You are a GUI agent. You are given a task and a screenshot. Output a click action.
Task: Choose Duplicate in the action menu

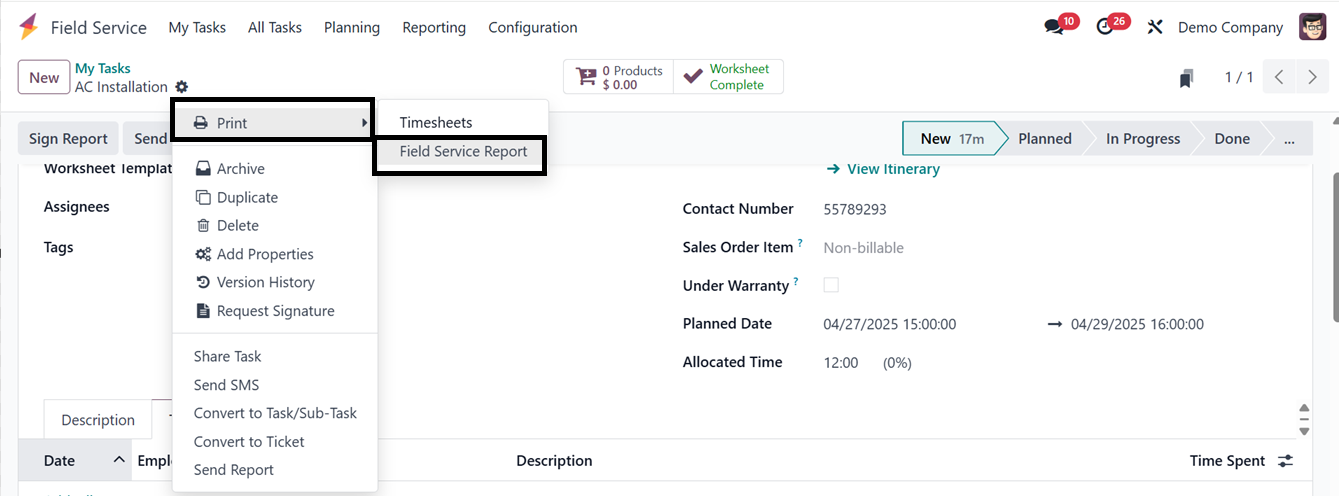[247, 198]
